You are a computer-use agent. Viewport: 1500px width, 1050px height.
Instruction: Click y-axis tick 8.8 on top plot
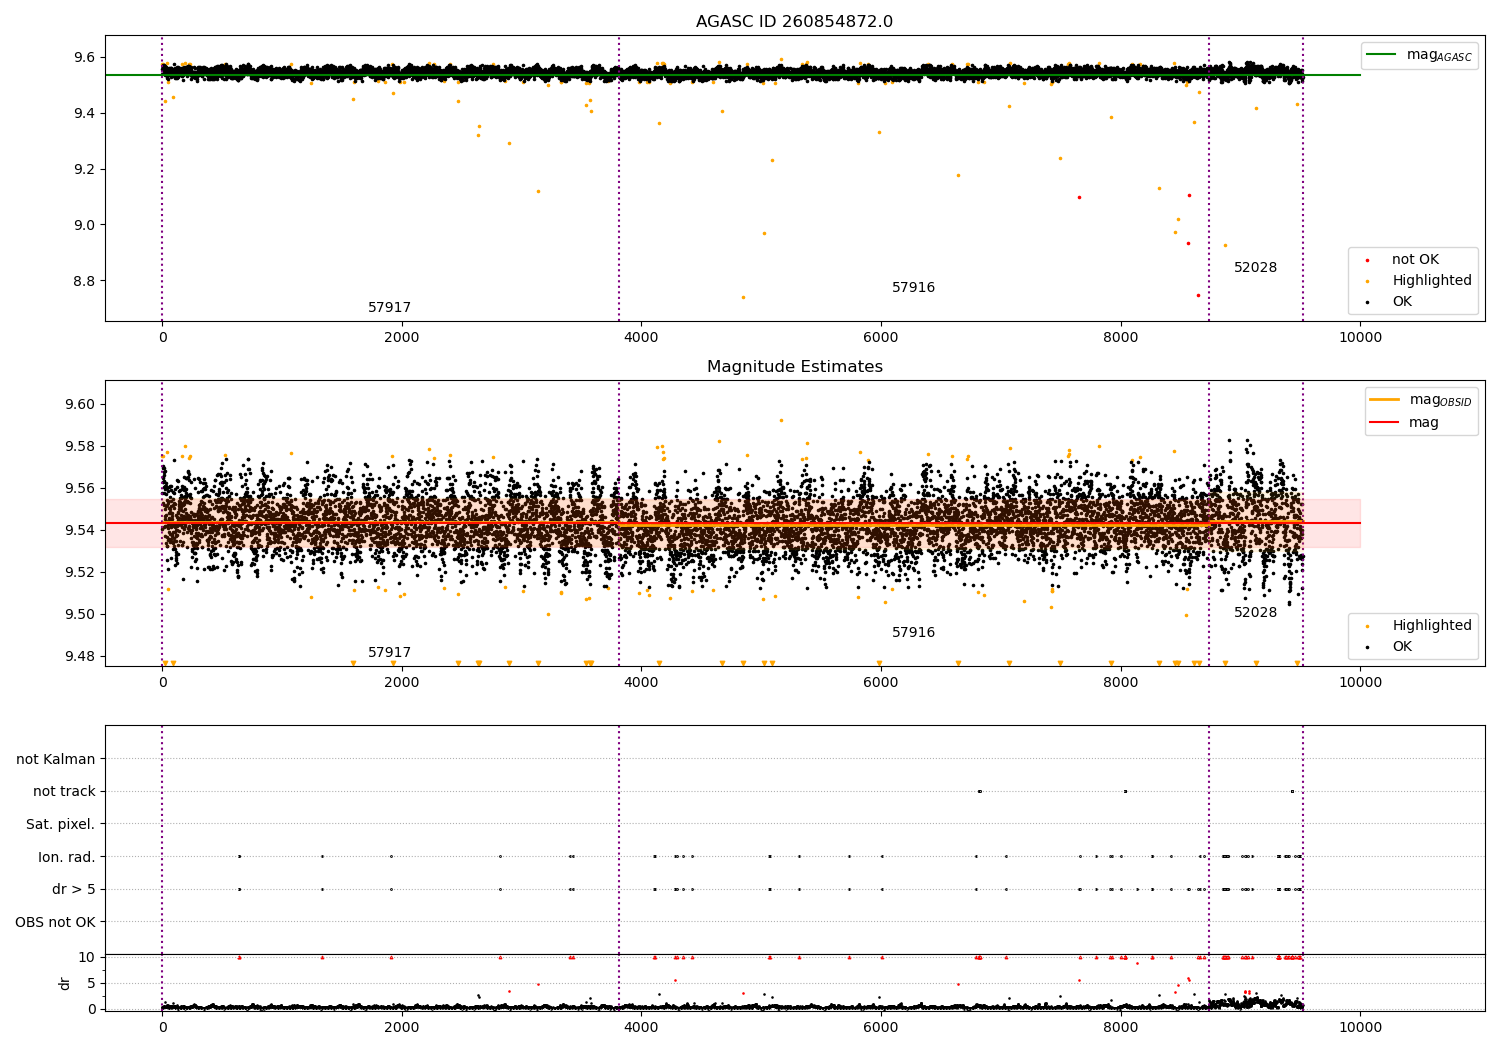(83, 281)
